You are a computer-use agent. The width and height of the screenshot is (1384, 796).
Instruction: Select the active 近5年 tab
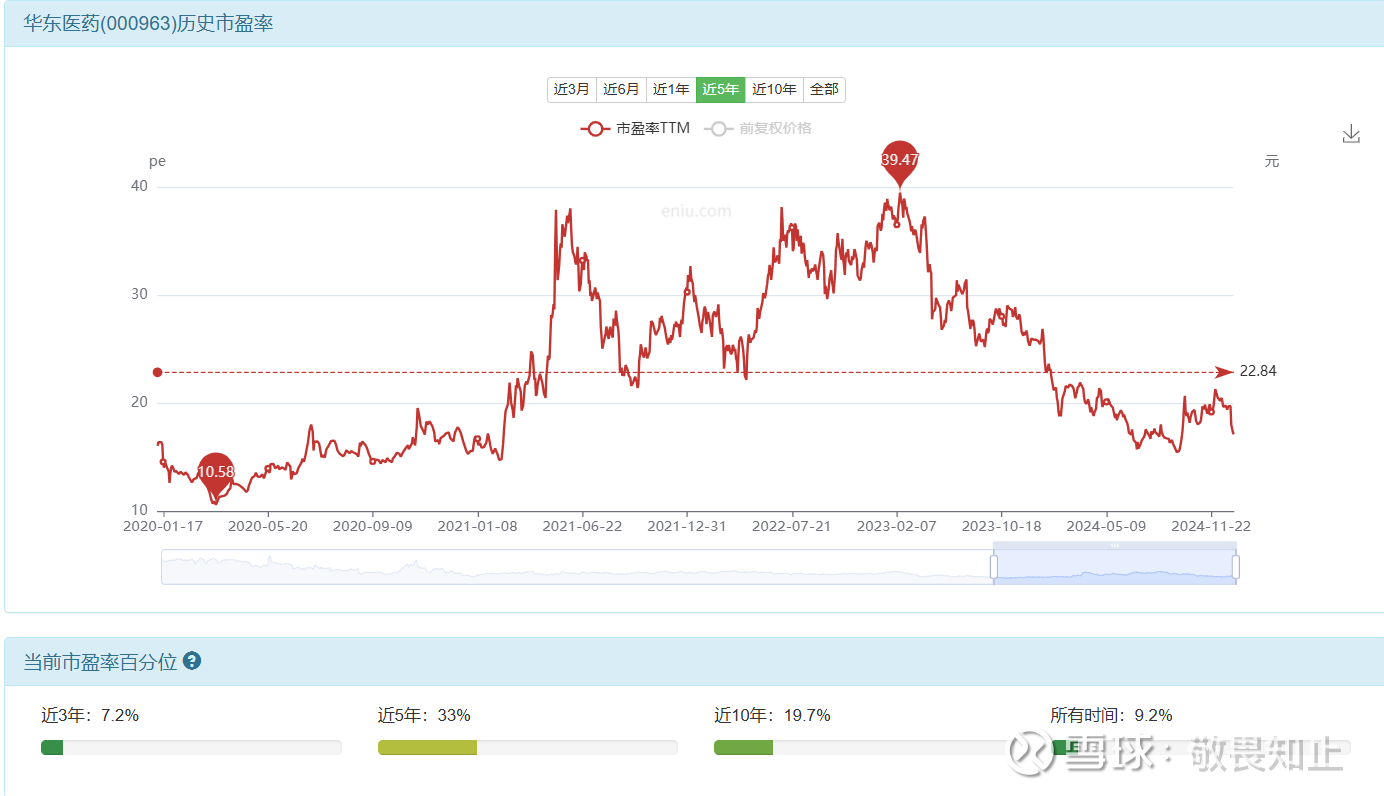tap(720, 89)
